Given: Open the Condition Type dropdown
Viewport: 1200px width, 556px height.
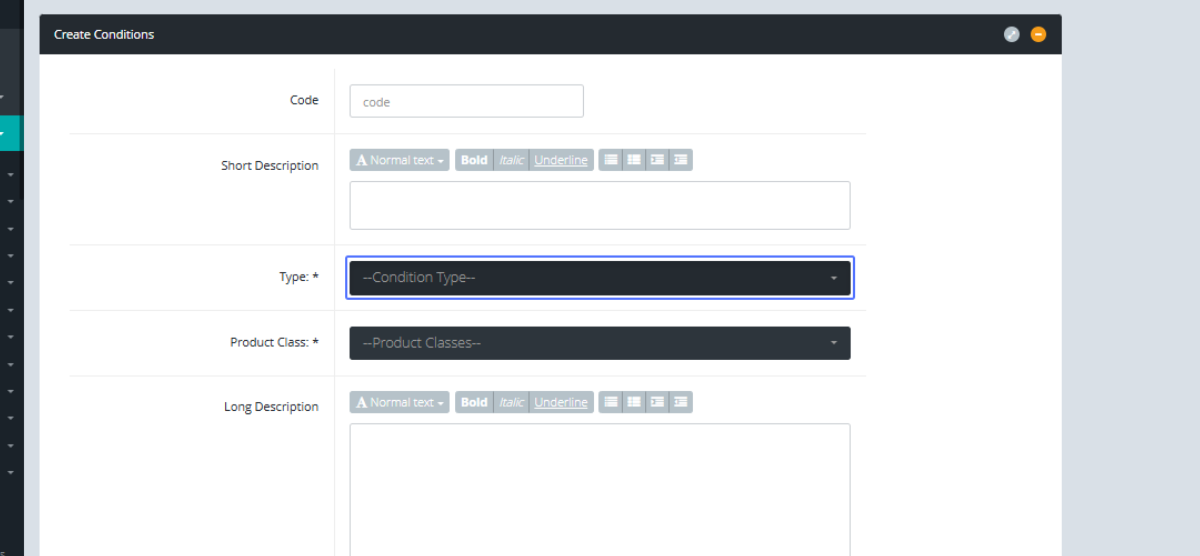Looking at the screenshot, I should pyautogui.click(x=600, y=278).
